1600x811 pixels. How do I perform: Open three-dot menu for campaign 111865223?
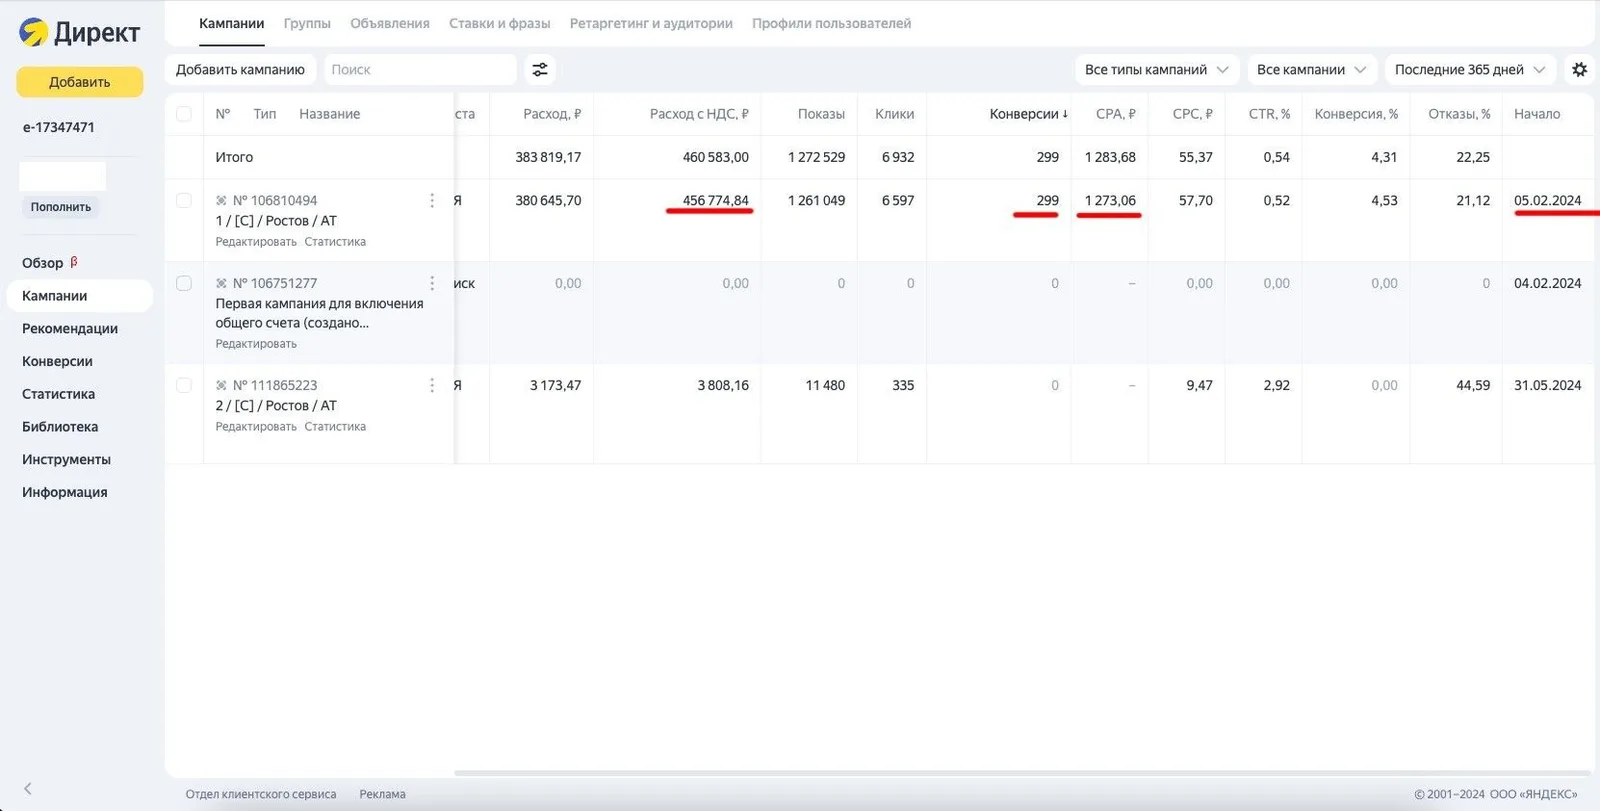432,385
